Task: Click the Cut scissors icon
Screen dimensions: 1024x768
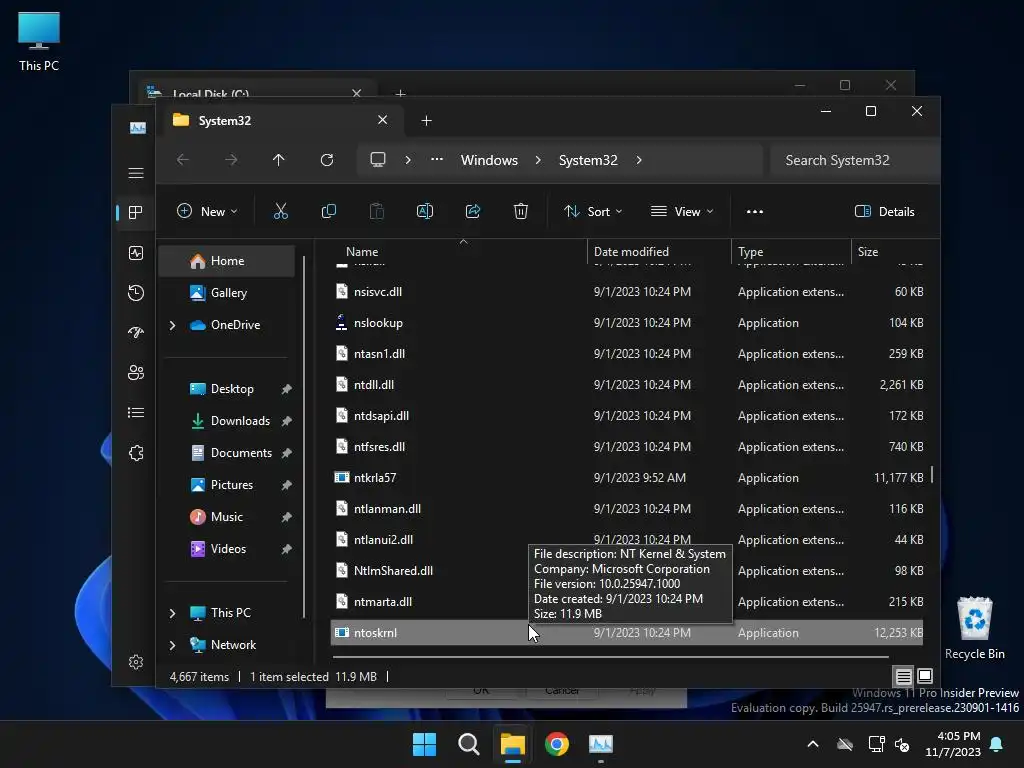Action: [281, 211]
